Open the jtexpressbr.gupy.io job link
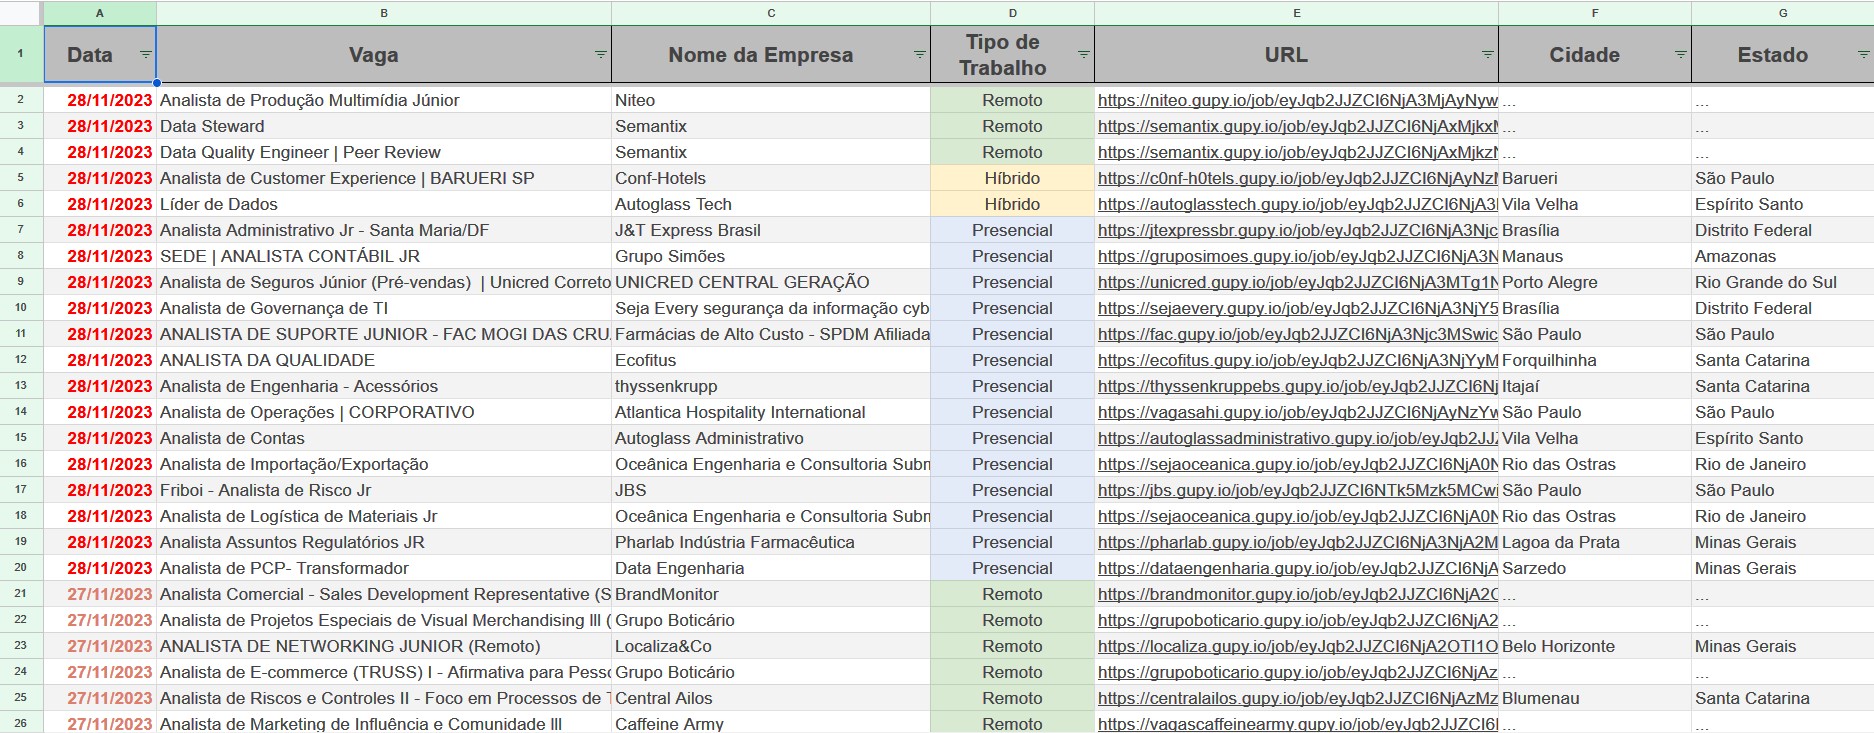 tap(1298, 230)
